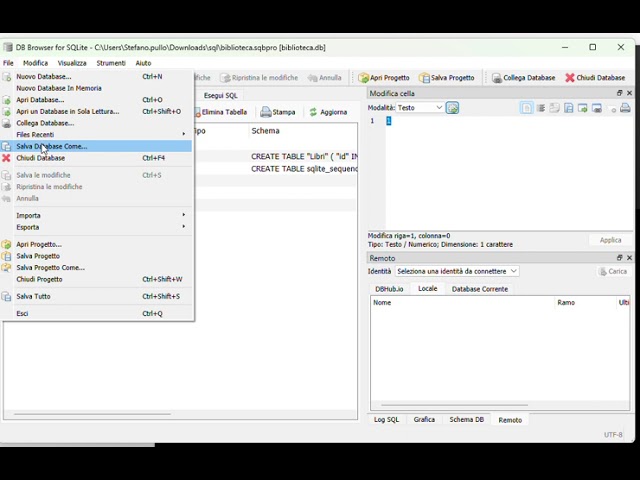640x480 pixels.
Task: Click the Collega Database toolbar button
Action: (x=524, y=78)
